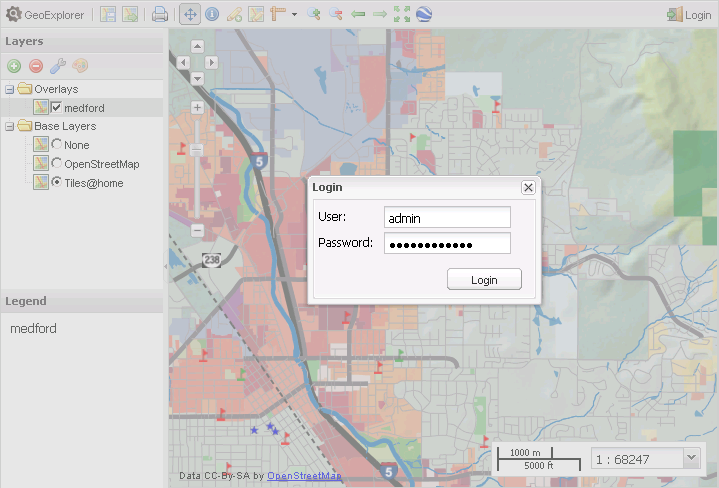Image resolution: width=719 pixels, height=488 pixels.
Task: Collapse the Overlays folder
Action: coord(9,89)
